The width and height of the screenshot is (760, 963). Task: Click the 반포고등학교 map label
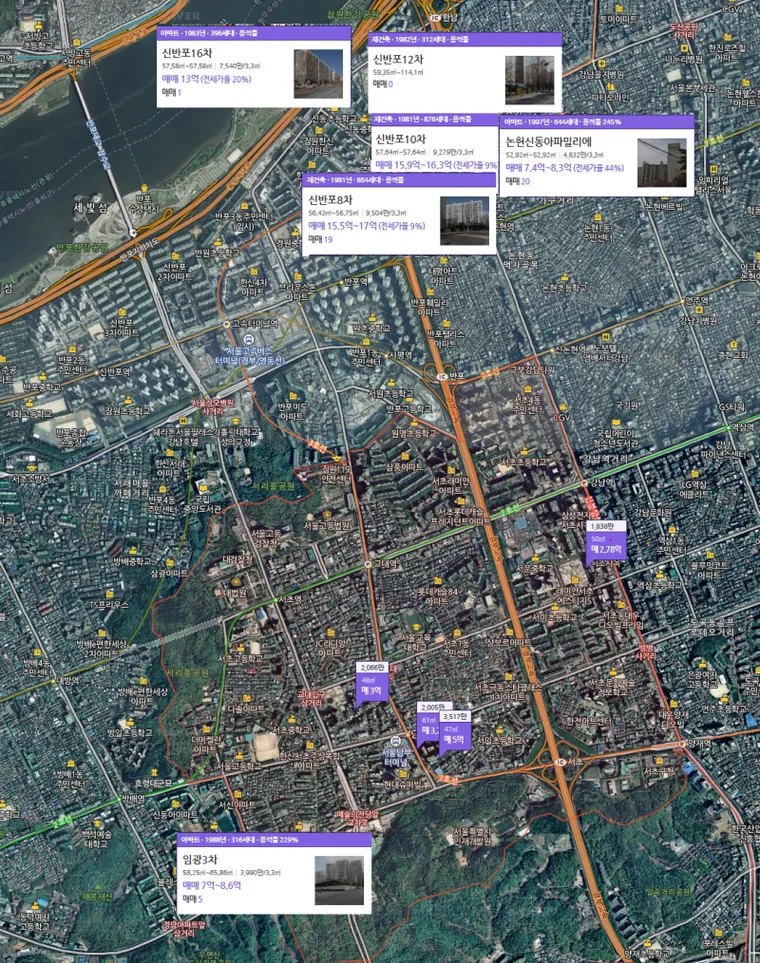(x=409, y=409)
